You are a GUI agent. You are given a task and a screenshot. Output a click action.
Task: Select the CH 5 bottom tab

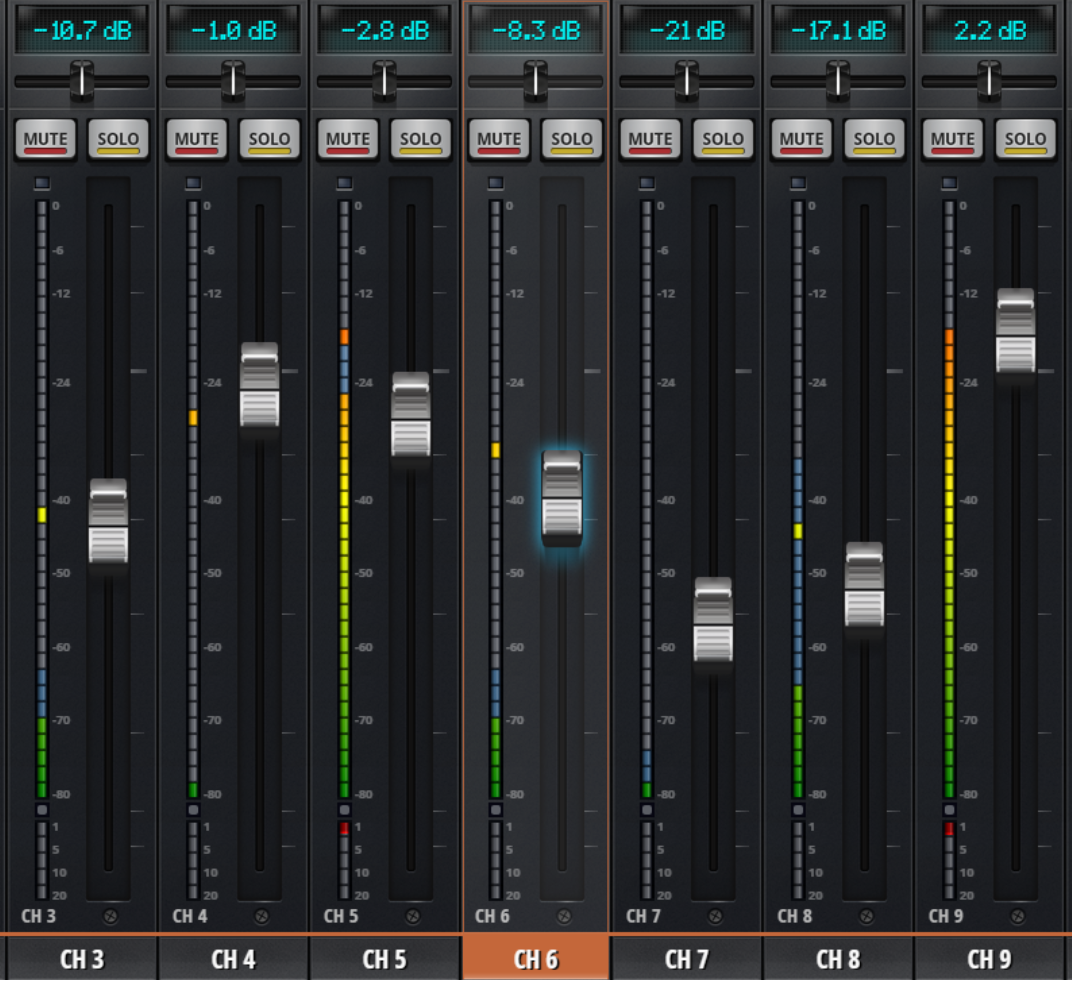[385, 958]
